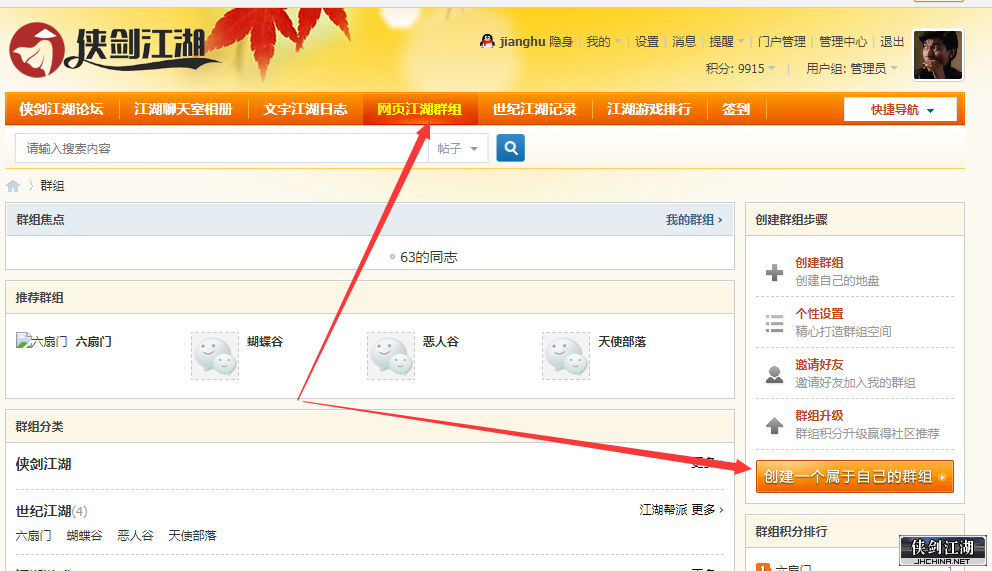Open the 侠剑江湖 category heading
This screenshot has height=571, width=992.
(x=44, y=464)
